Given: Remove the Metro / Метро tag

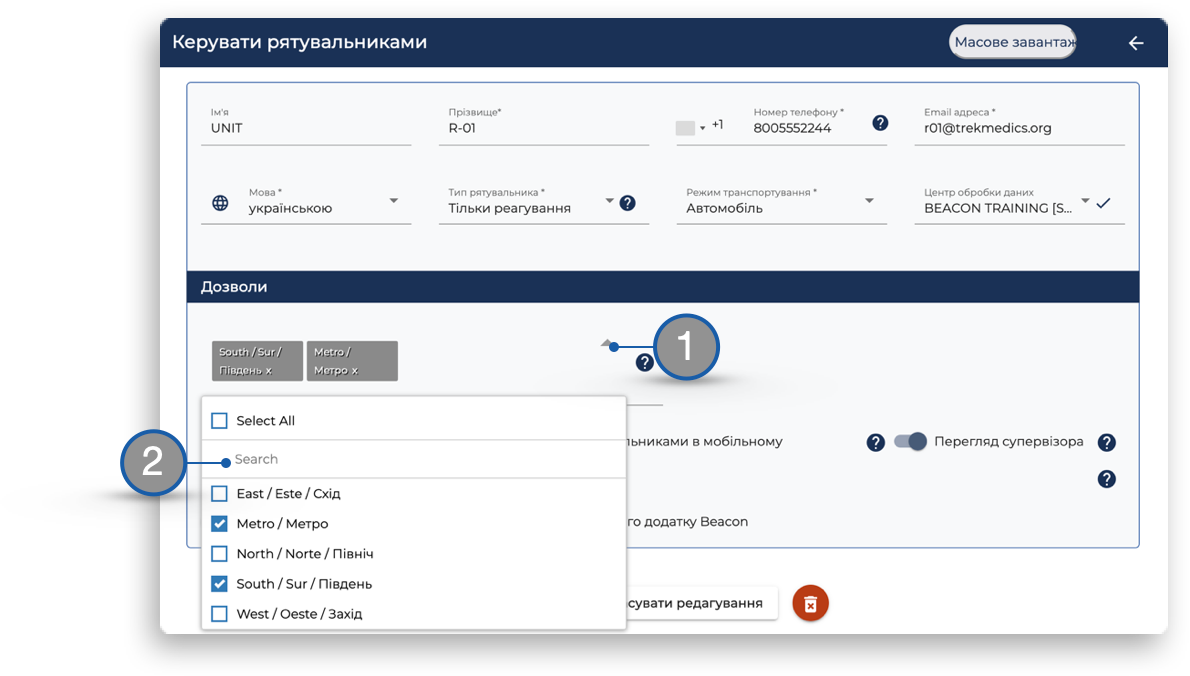Looking at the screenshot, I should [x=354, y=370].
